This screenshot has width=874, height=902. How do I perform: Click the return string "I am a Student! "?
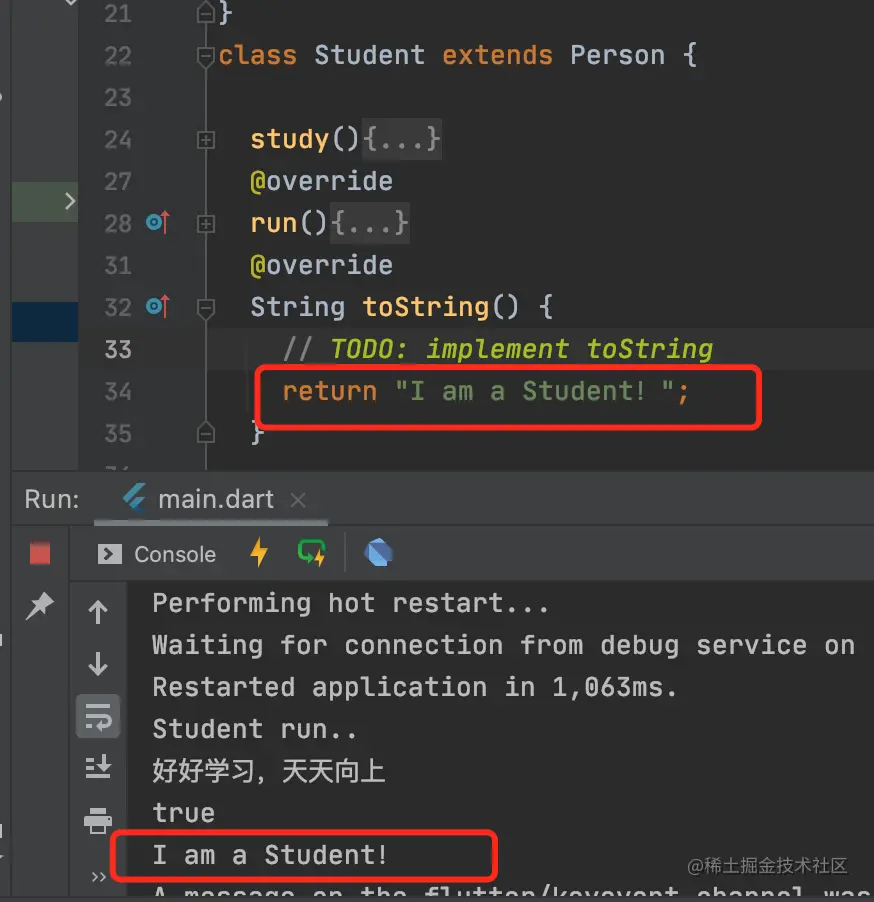pyautogui.click(x=534, y=391)
